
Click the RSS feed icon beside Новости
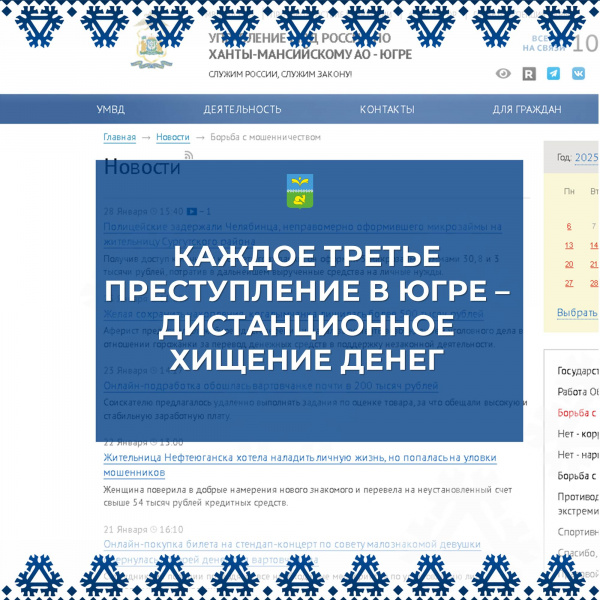click(188, 156)
